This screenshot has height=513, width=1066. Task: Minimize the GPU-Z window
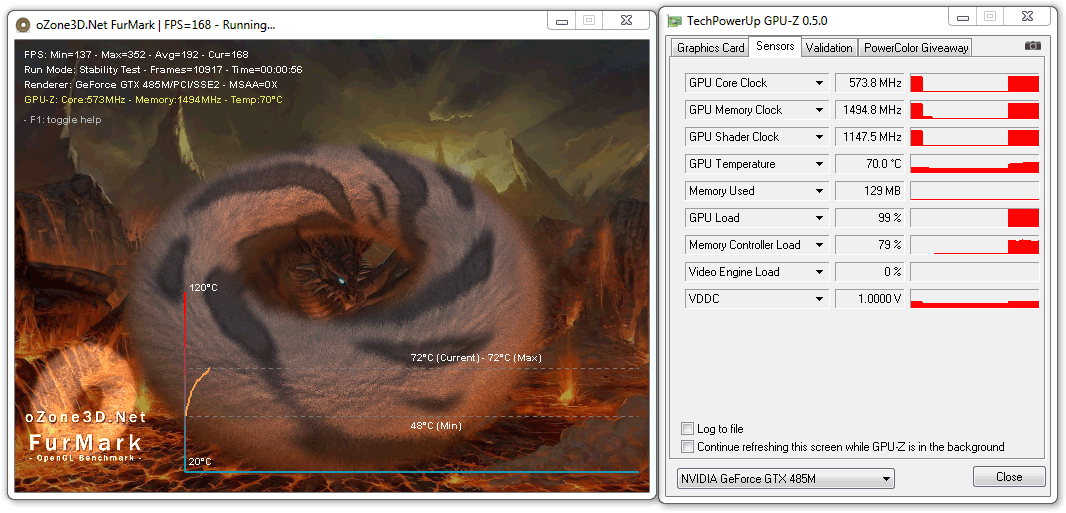(x=963, y=18)
